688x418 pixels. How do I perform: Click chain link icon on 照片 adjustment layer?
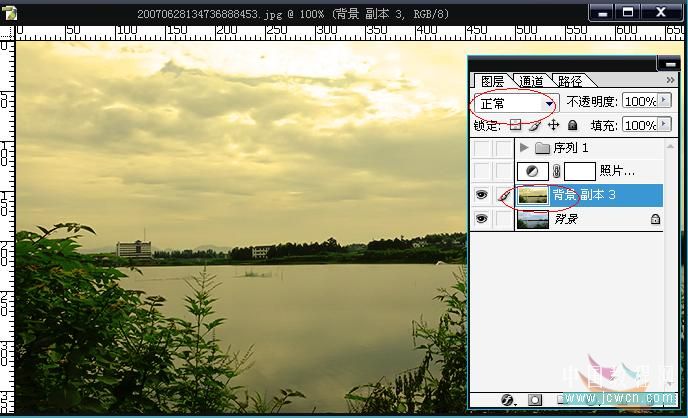(556, 171)
